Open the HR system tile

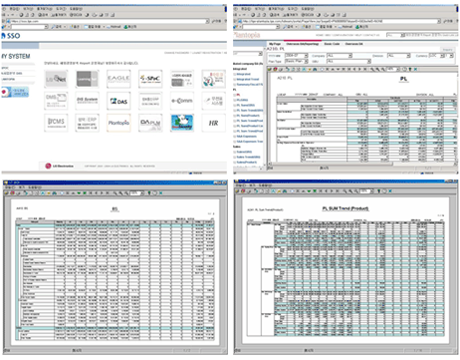coord(213,123)
